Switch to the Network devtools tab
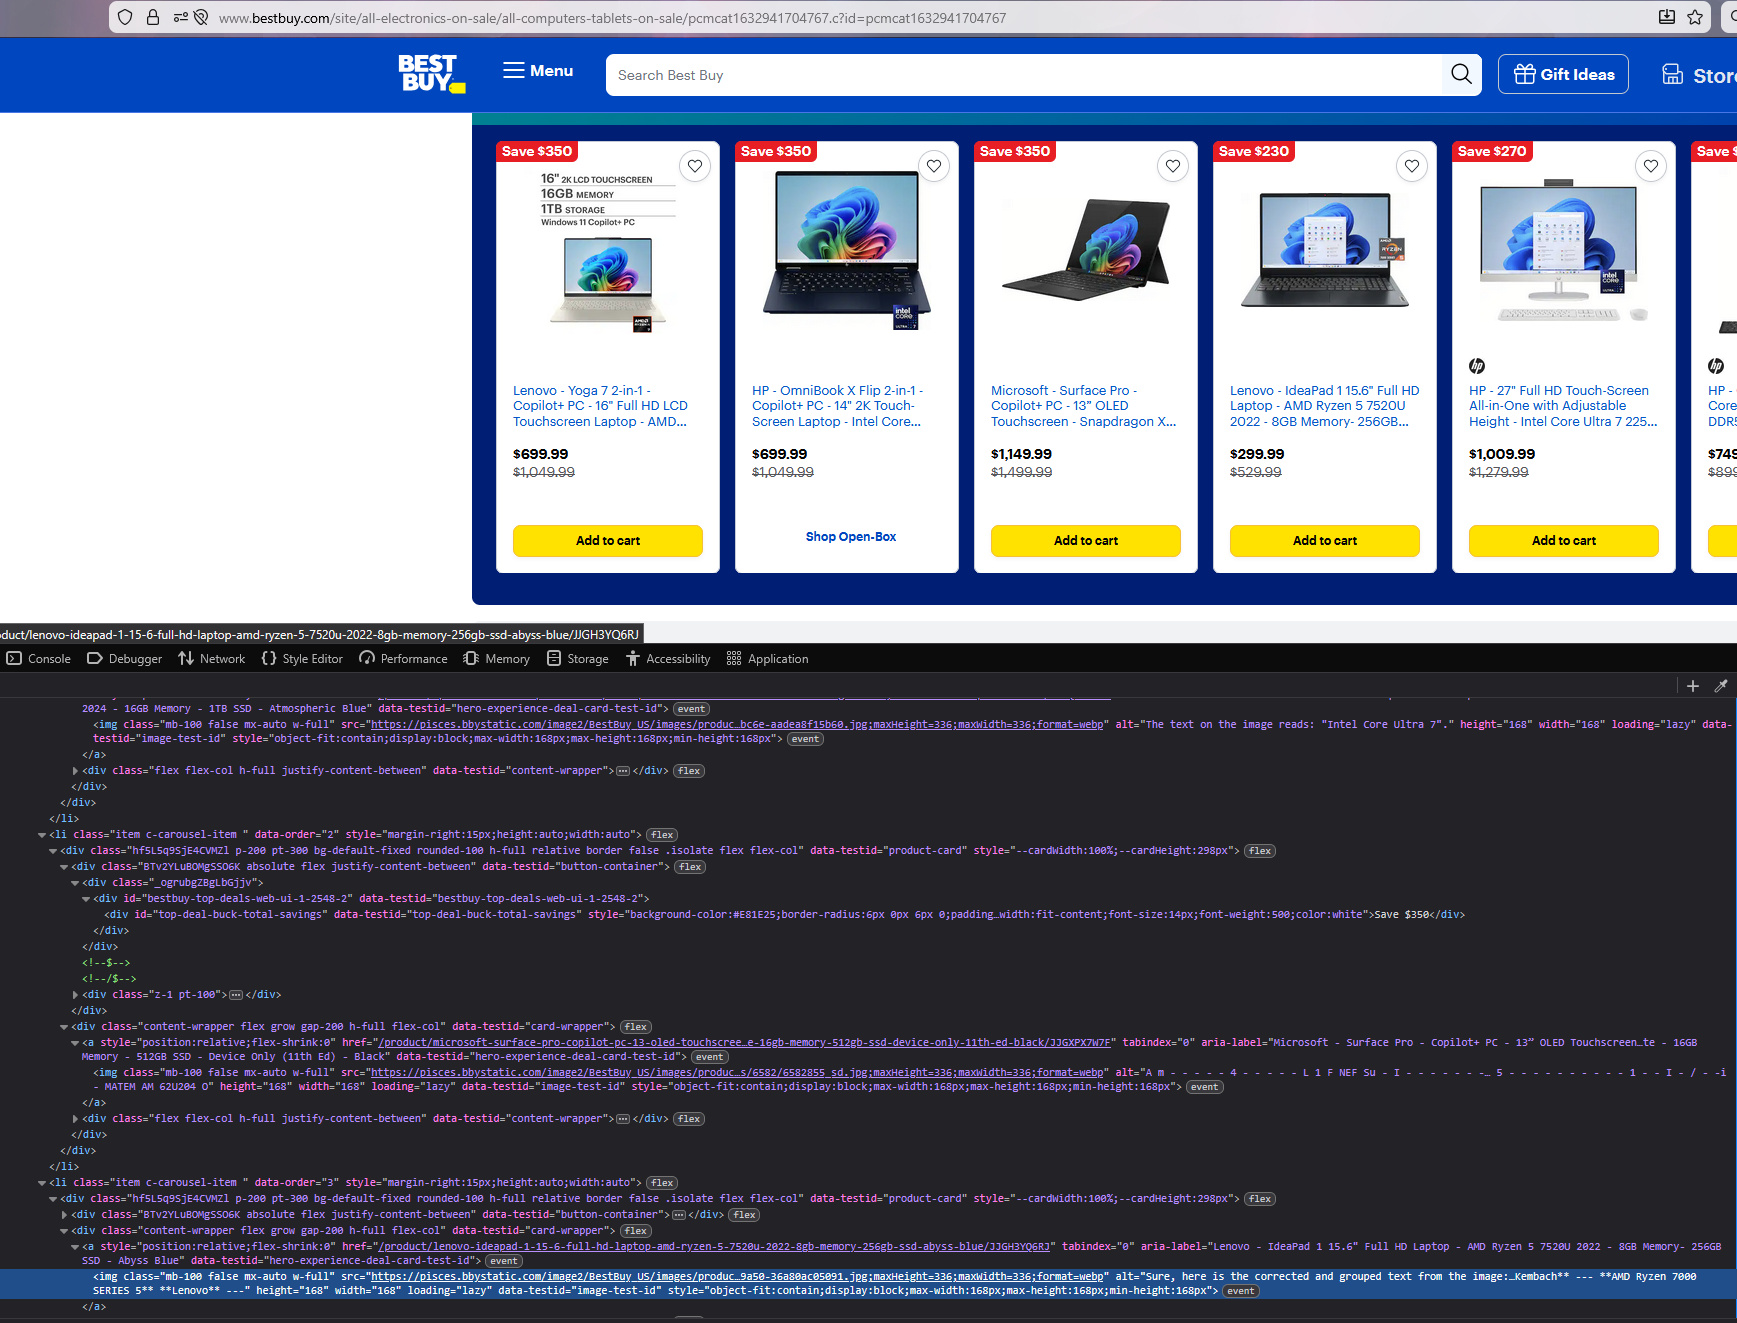This screenshot has height=1323, width=1737. coord(211,659)
